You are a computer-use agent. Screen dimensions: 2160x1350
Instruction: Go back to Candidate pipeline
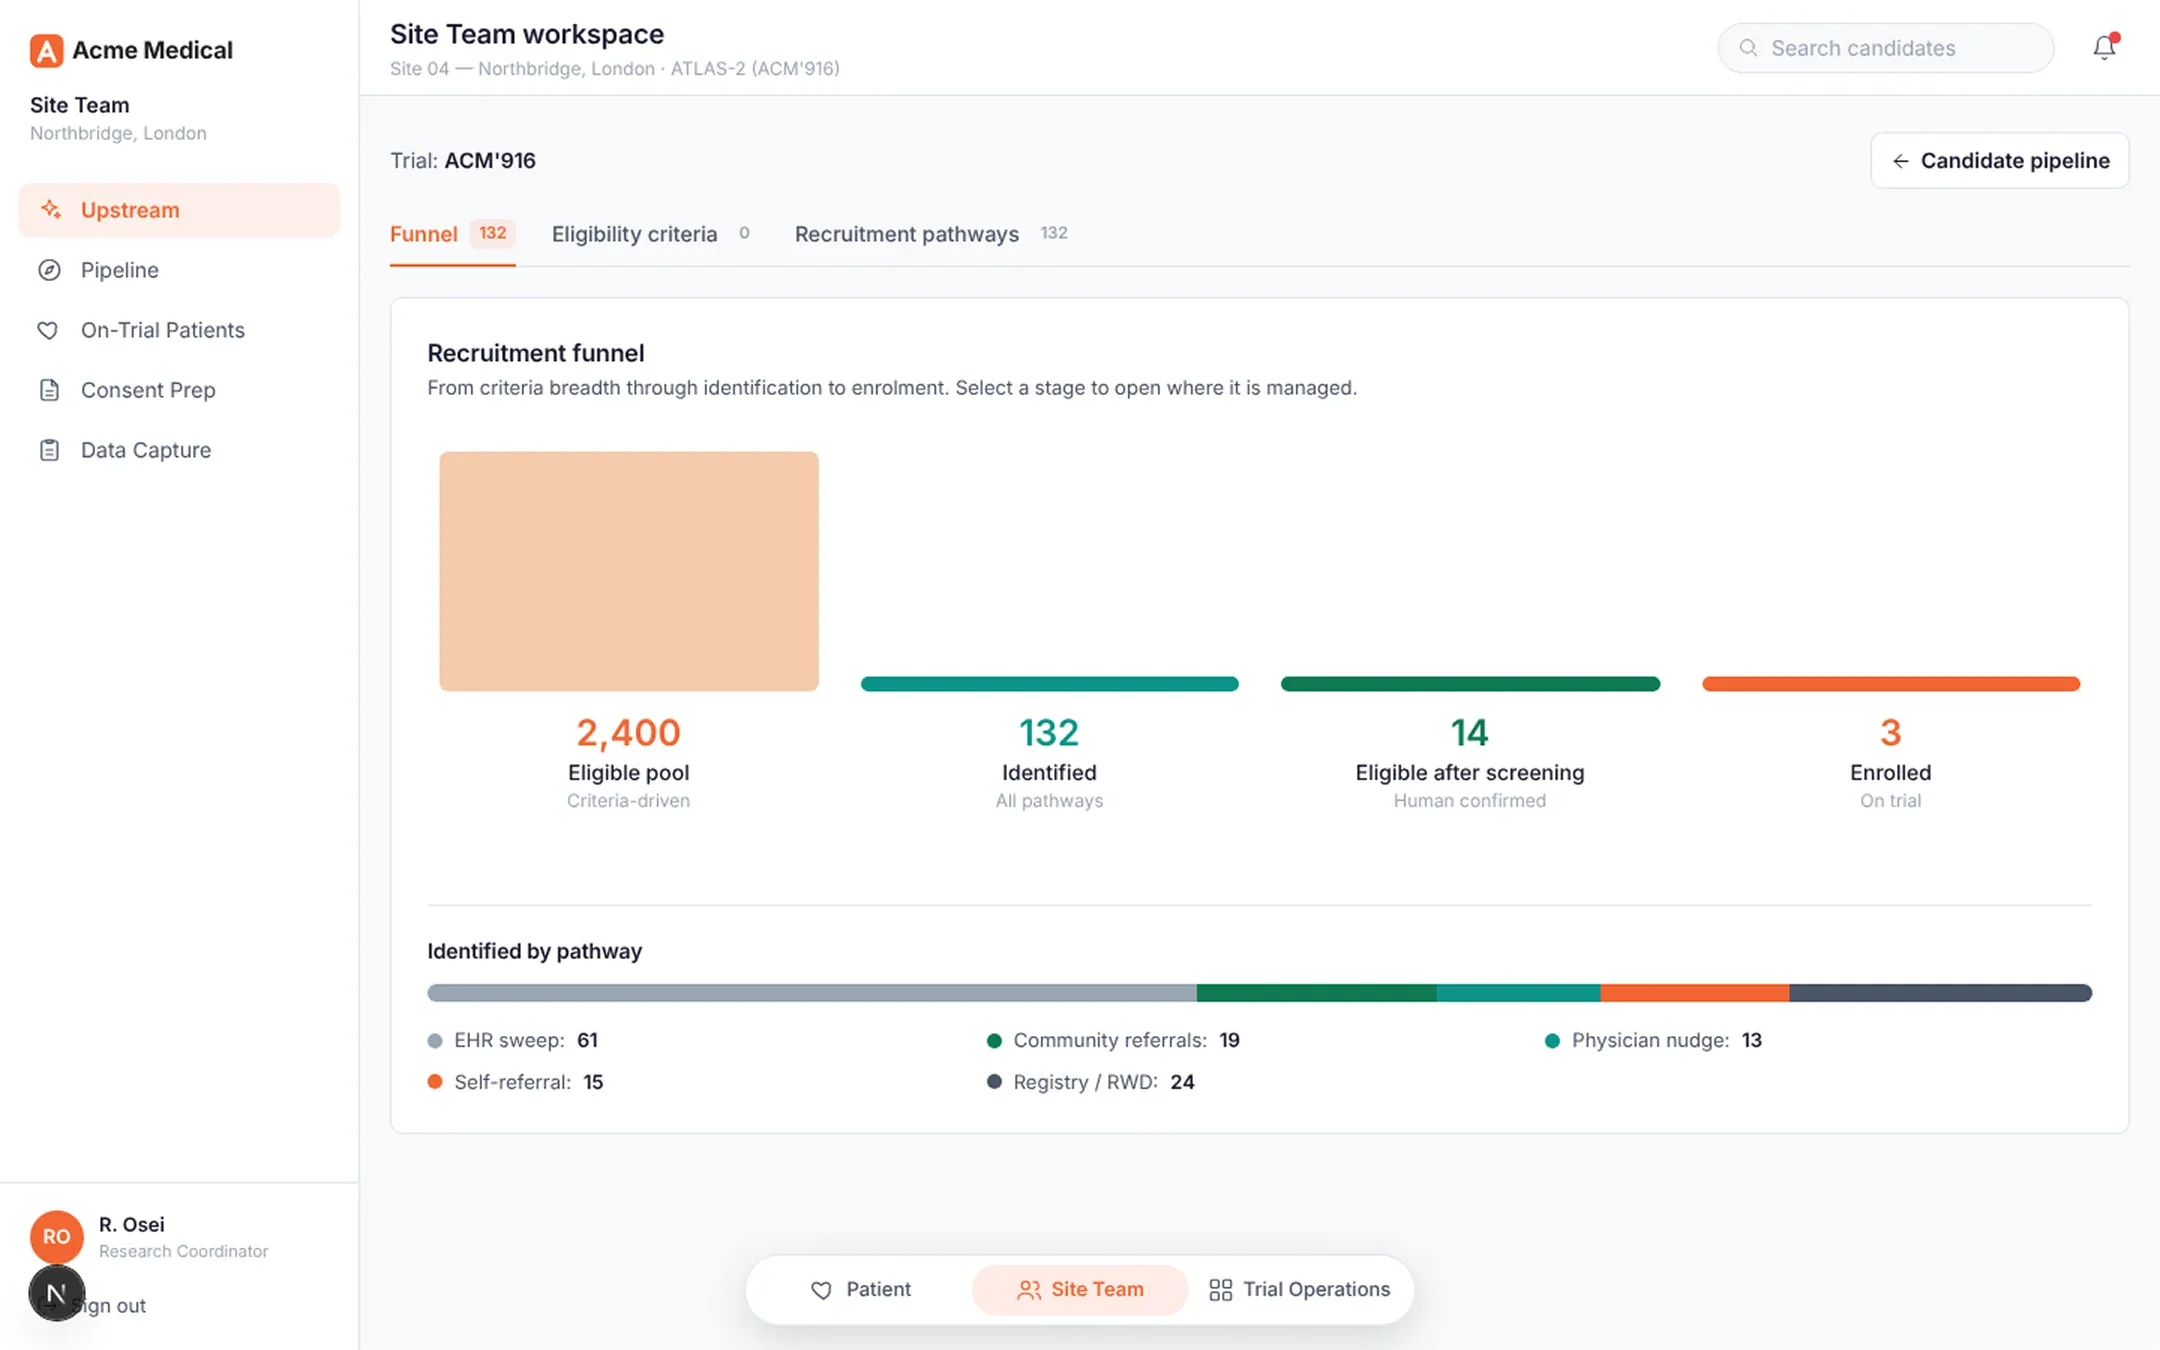[x=2000, y=160]
